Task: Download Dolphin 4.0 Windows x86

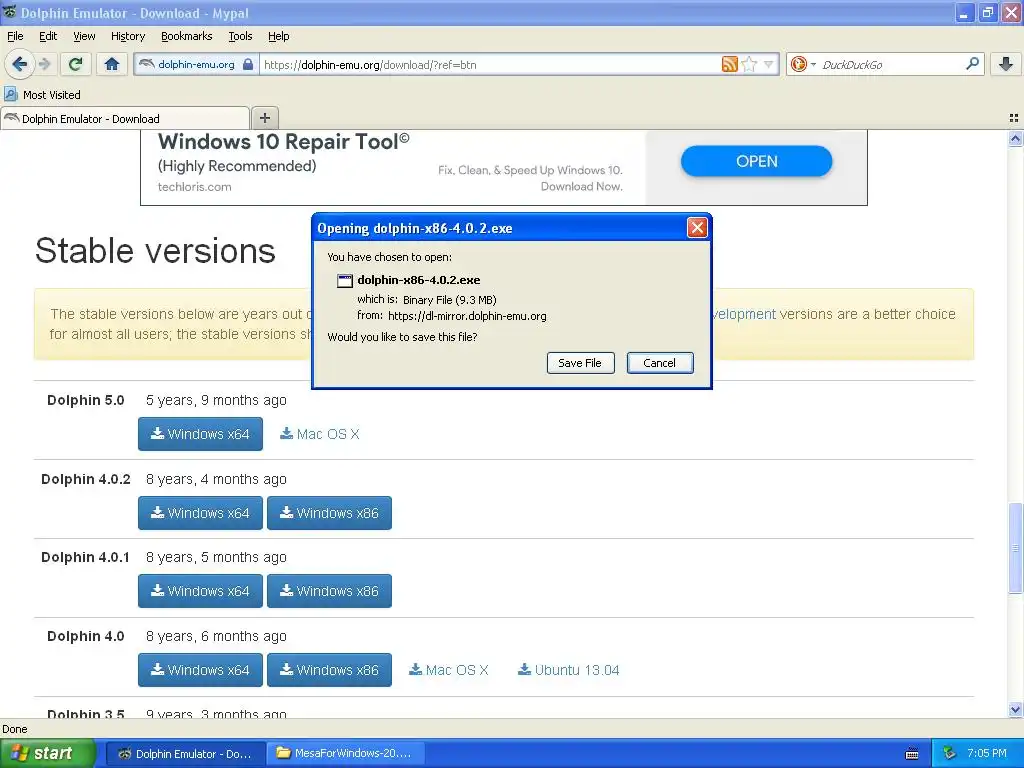Action: (329, 670)
